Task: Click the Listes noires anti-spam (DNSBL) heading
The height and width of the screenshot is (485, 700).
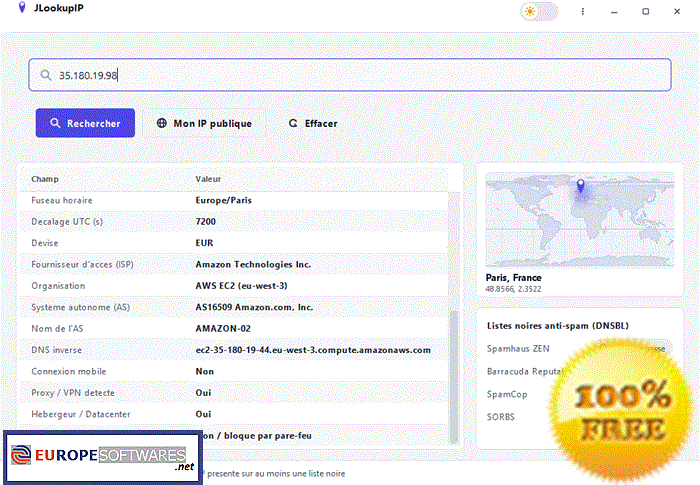Action: click(558, 326)
